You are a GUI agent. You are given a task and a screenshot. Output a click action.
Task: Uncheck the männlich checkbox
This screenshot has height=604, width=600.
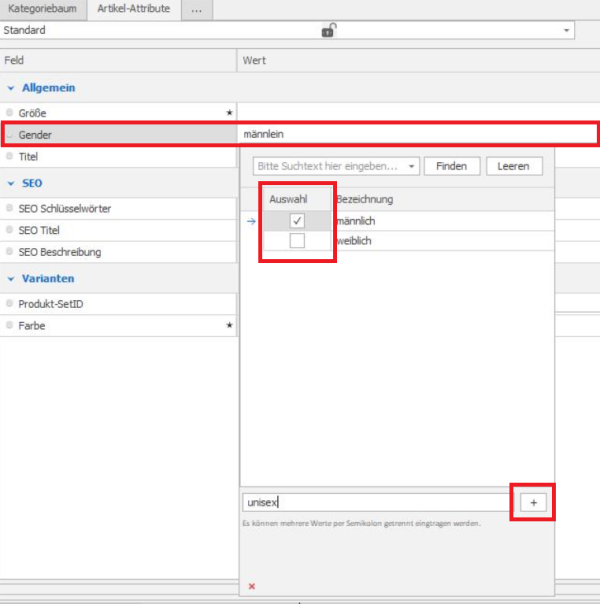[x=297, y=221]
